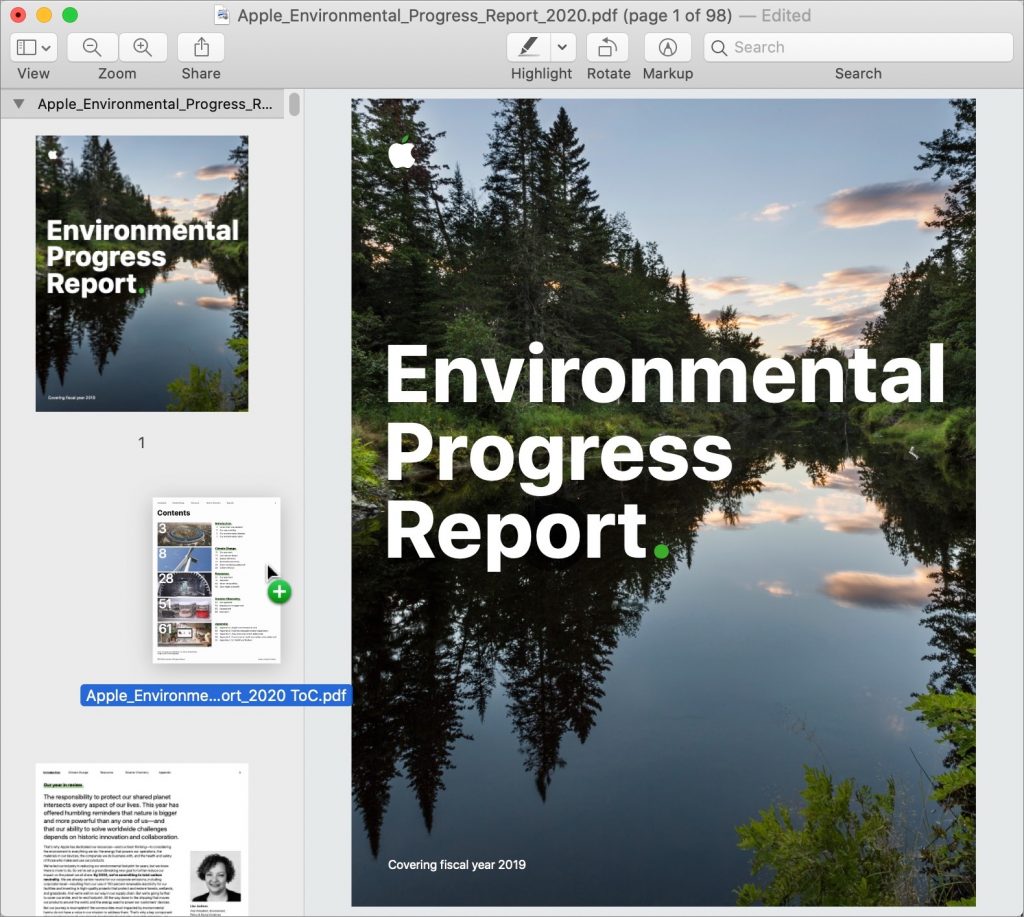
Task: Open the Share menu icon
Action: point(201,47)
